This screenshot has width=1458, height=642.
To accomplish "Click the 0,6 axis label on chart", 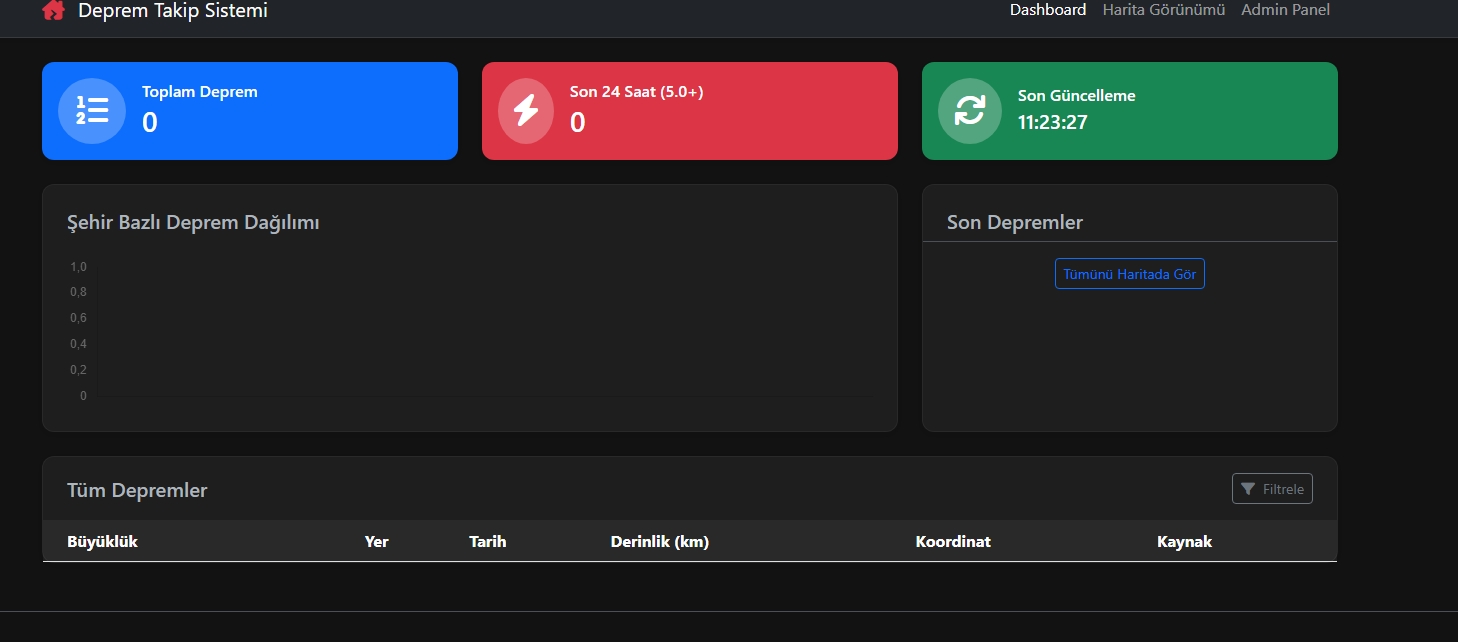I will click(x=79, y=318).
